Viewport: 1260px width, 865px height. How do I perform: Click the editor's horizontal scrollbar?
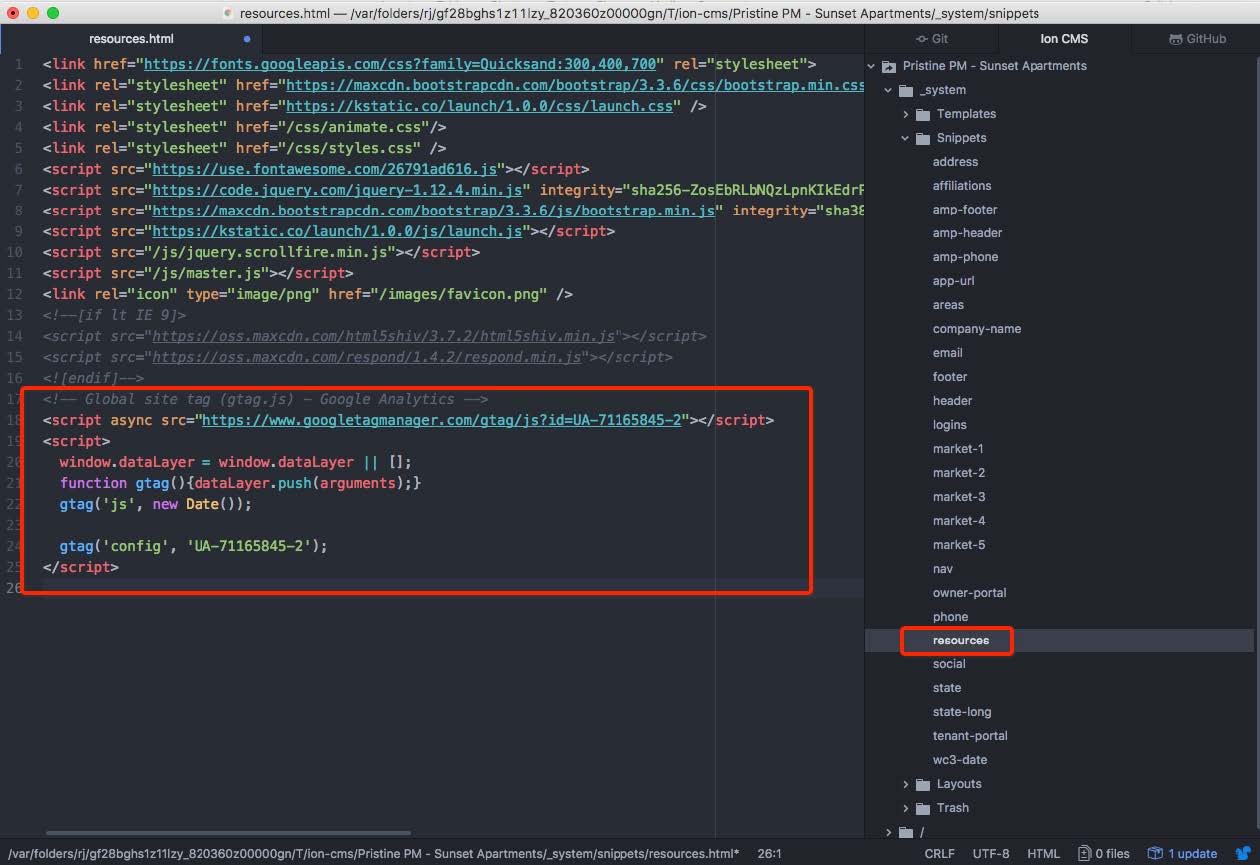(228, 832)
